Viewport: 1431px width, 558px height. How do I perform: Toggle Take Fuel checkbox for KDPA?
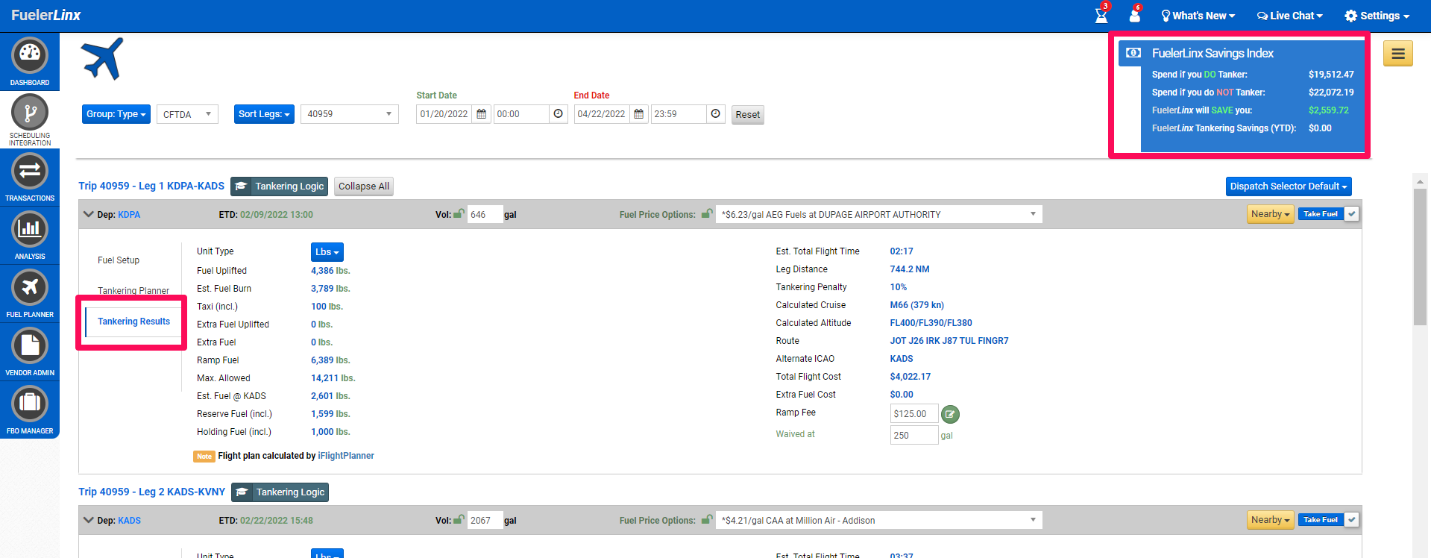pos(1351,214)
